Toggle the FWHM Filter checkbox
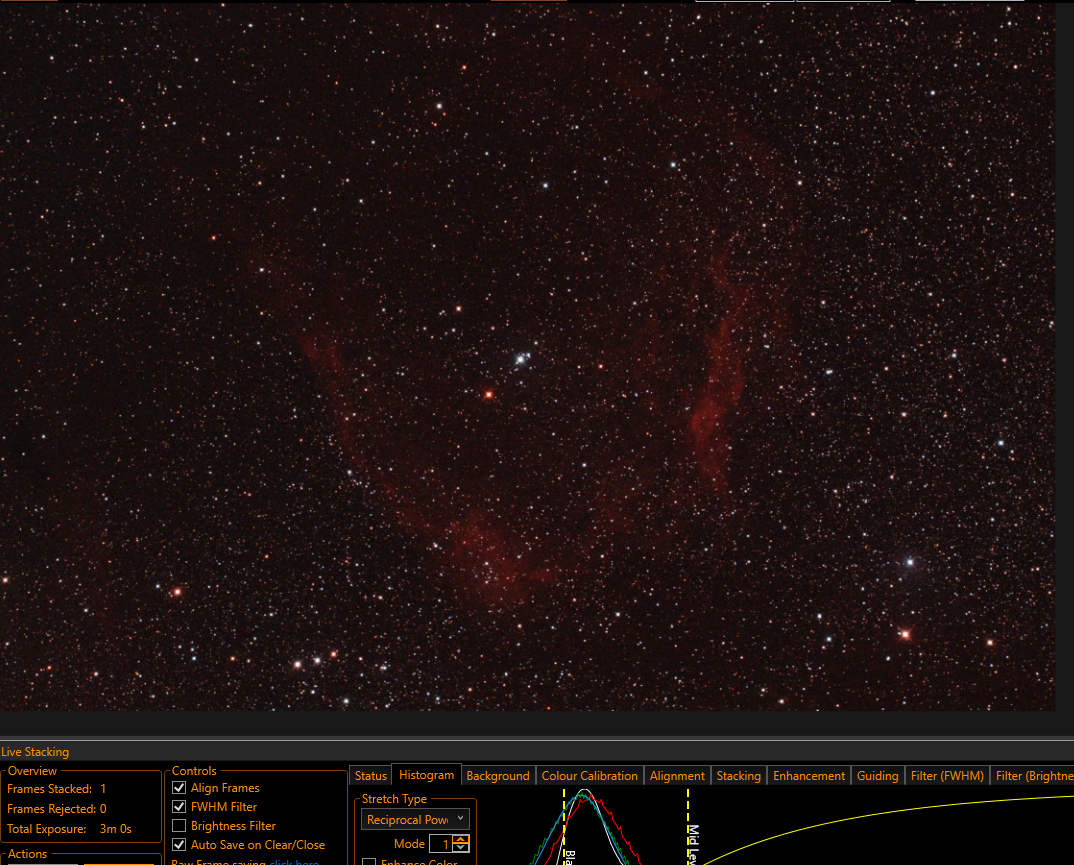This screenshot has width=1074, height=865. (179, 807)
